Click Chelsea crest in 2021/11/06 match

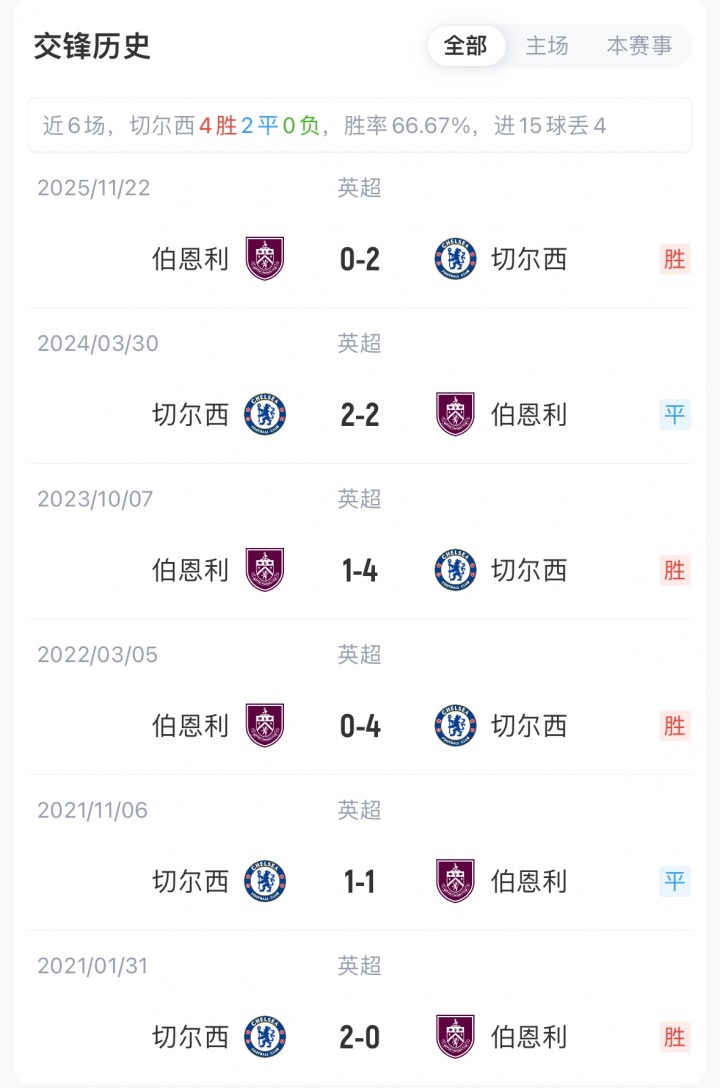click(265, 881)
